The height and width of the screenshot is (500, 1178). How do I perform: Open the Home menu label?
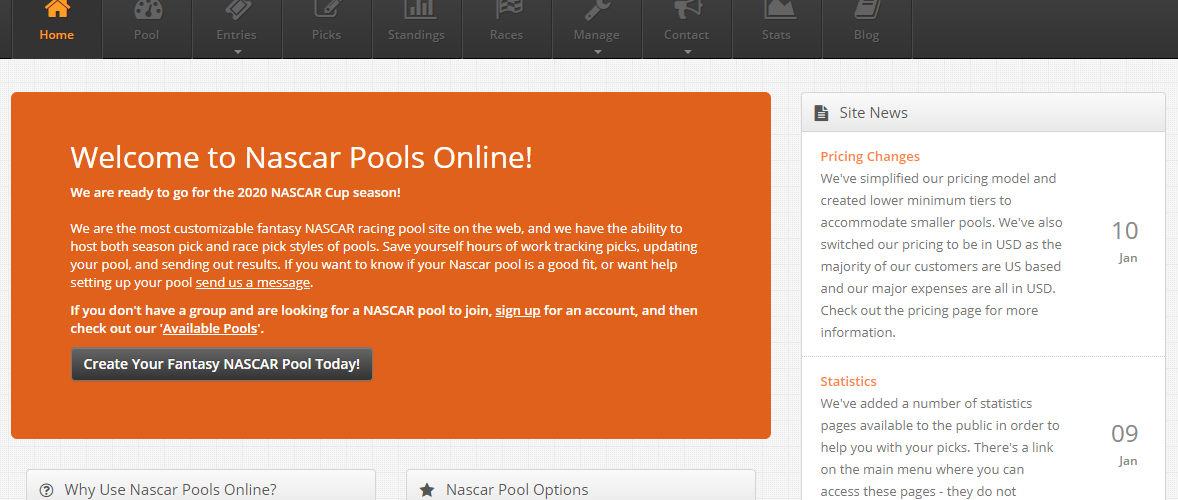(57, 35)
